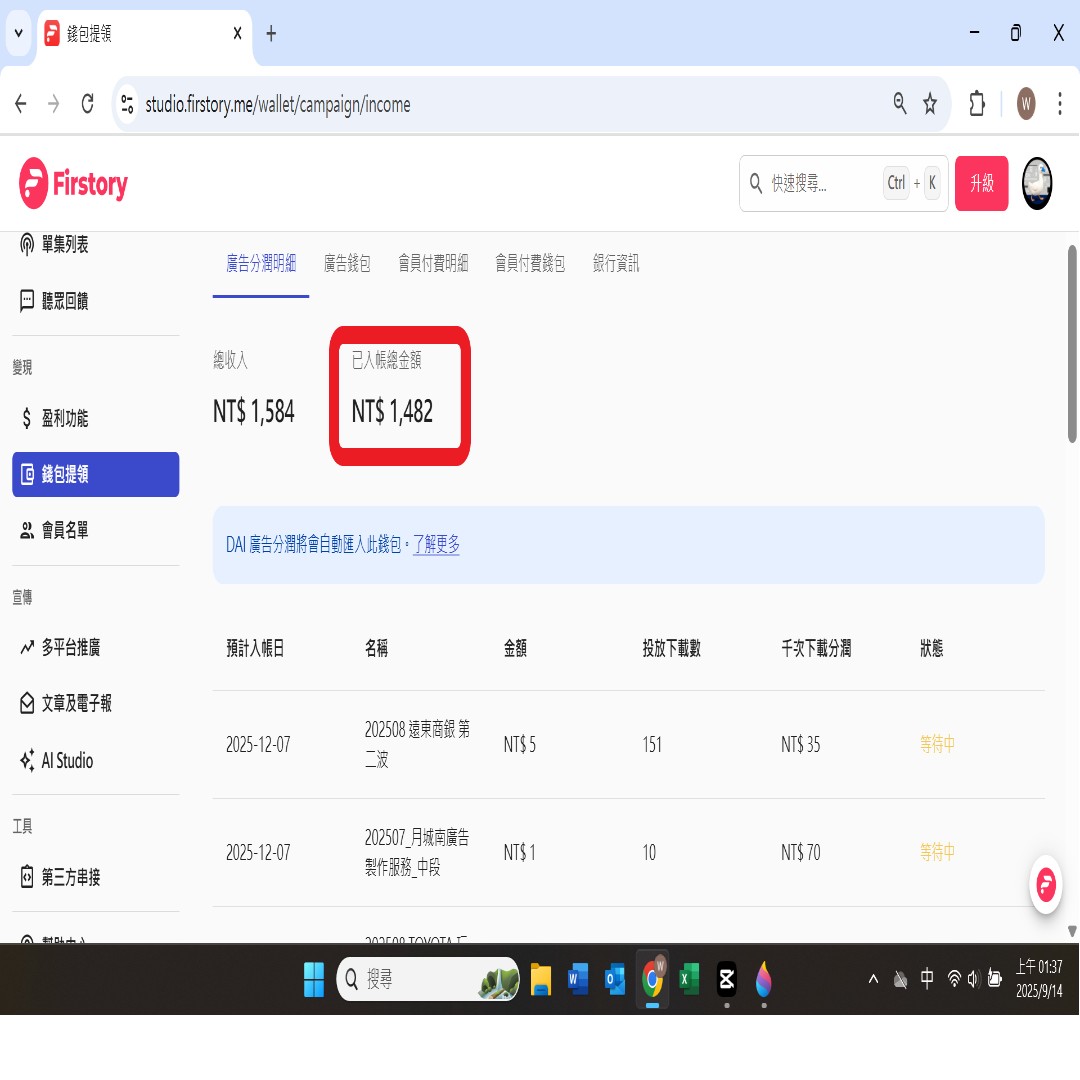Open 聽眾回饋 in the sidebar
The width and height of the screenshot is (1080, 1080).
click(65, 301)
